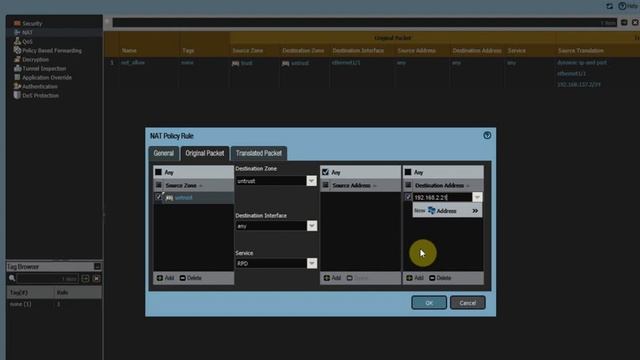Click the Name column header
This screenshot has height=360, width=640.
tap(129, 51)
